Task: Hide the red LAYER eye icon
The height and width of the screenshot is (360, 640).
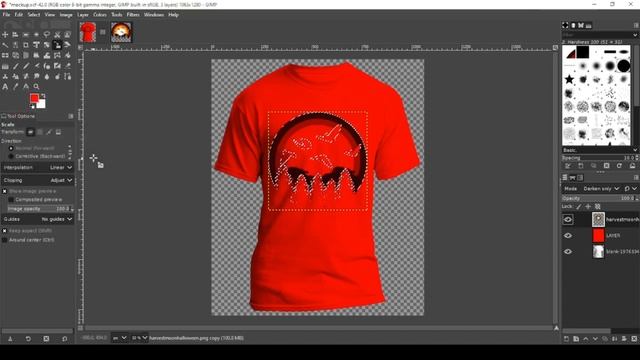Action: tap(568, 236)
